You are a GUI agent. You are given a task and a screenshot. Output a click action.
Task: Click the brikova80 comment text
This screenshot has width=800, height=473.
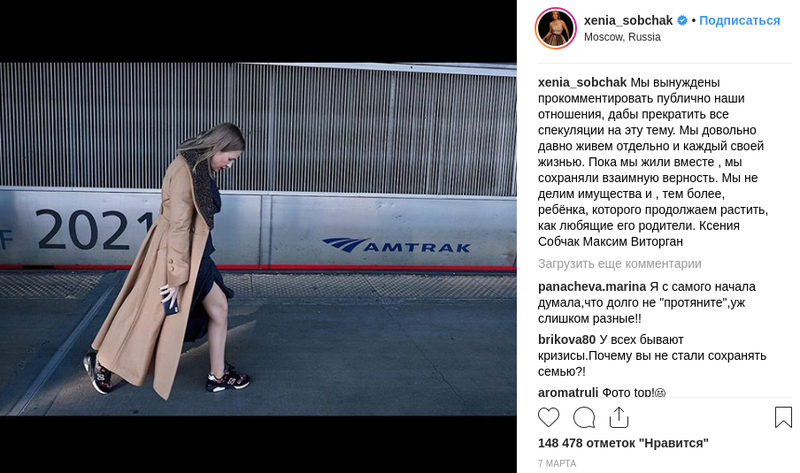(x=652, y=355)
